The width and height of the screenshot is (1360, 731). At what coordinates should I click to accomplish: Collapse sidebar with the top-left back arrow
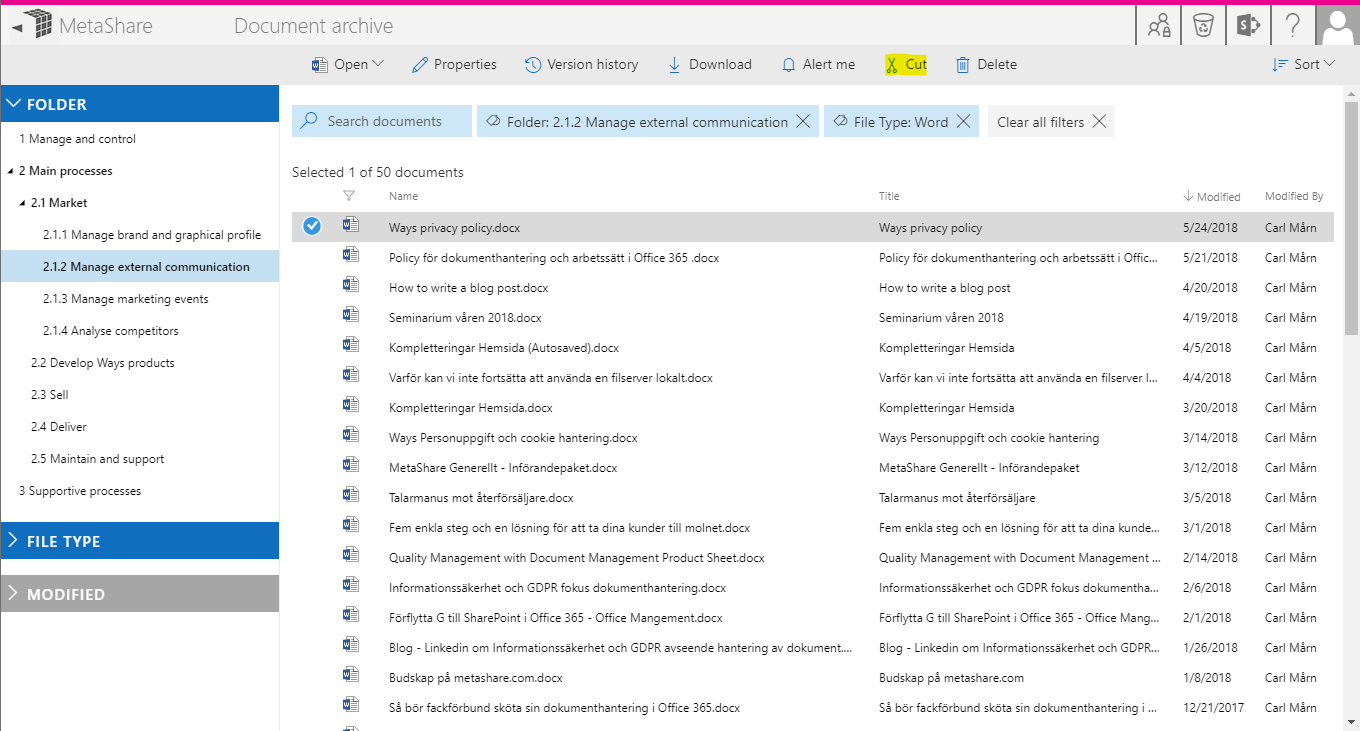17,26
